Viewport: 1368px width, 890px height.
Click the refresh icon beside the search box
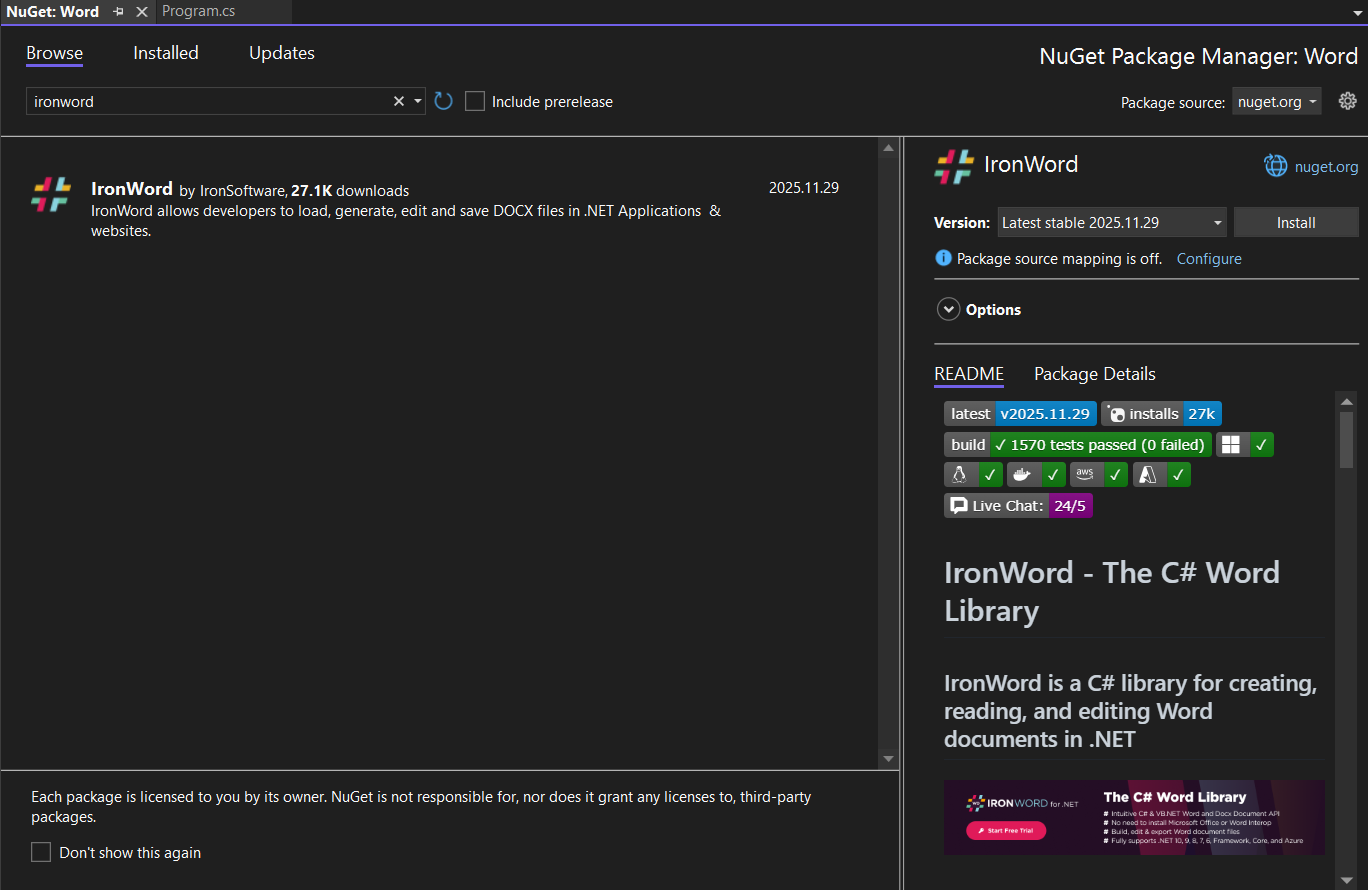click(x=444, y=101)
